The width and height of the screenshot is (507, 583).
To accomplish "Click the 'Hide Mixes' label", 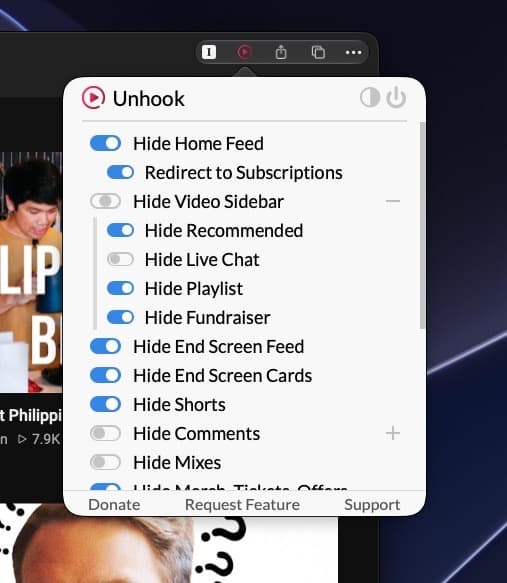I will 177,463.
